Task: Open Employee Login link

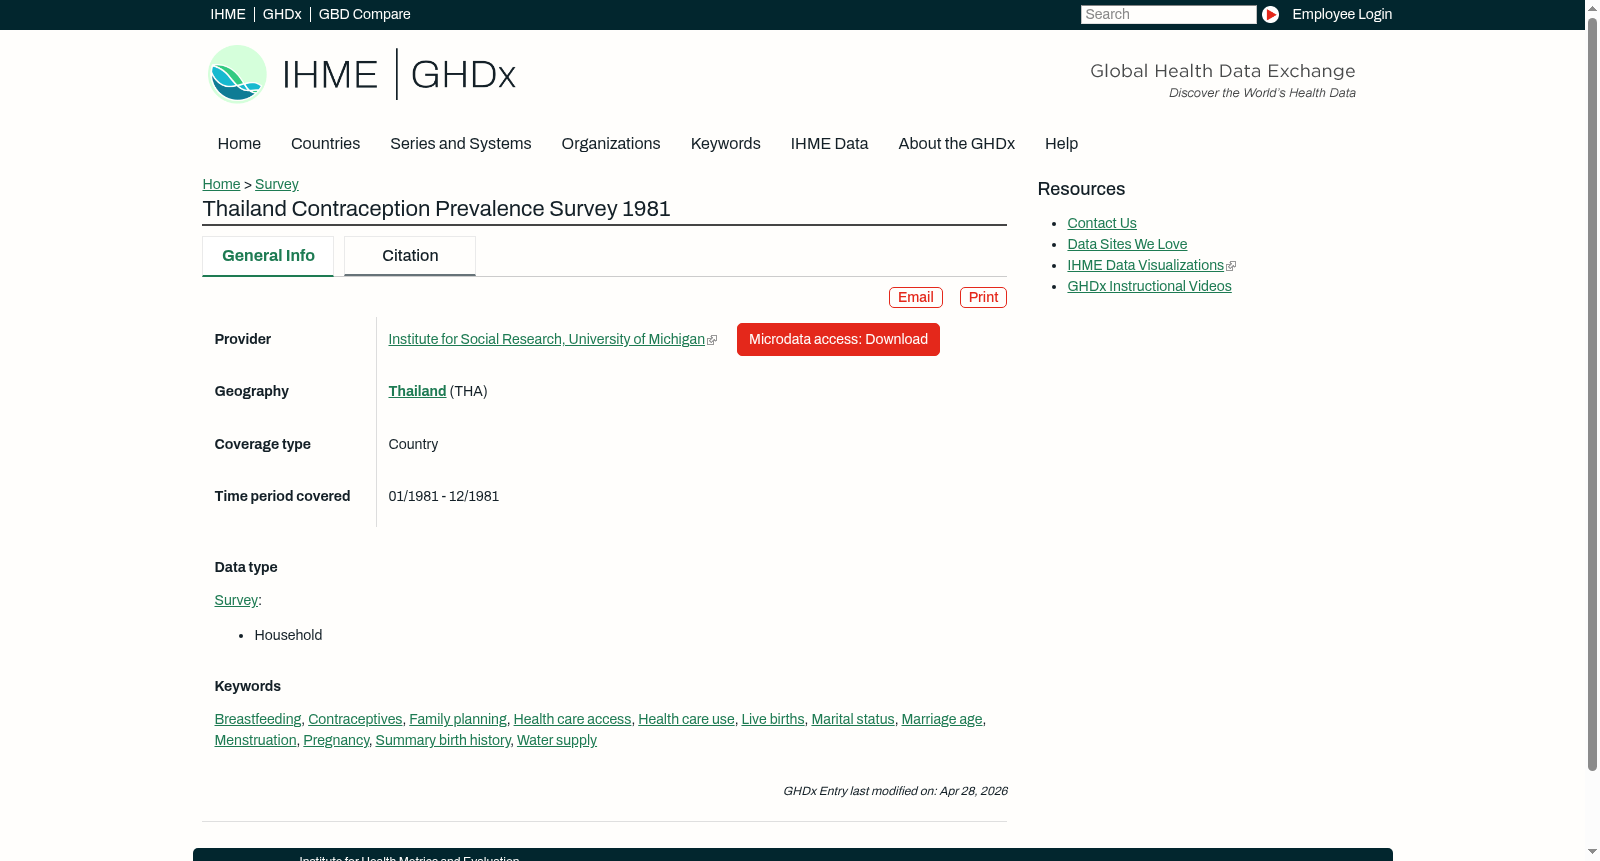Action: click(1342, 14)
